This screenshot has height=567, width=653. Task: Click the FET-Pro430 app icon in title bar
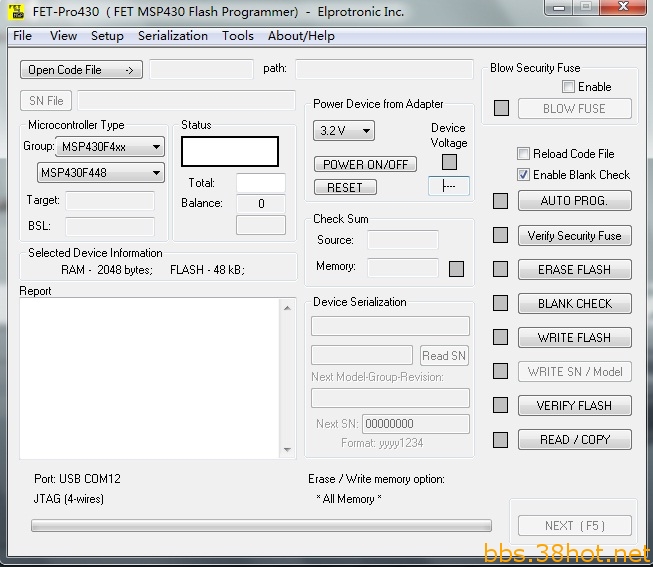tap(17, 11)
